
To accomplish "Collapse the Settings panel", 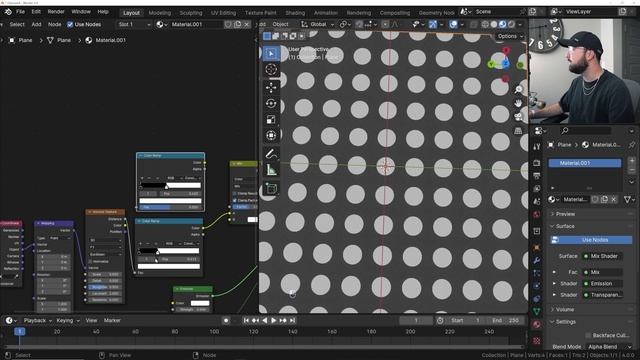I will (x=565, y=322).
